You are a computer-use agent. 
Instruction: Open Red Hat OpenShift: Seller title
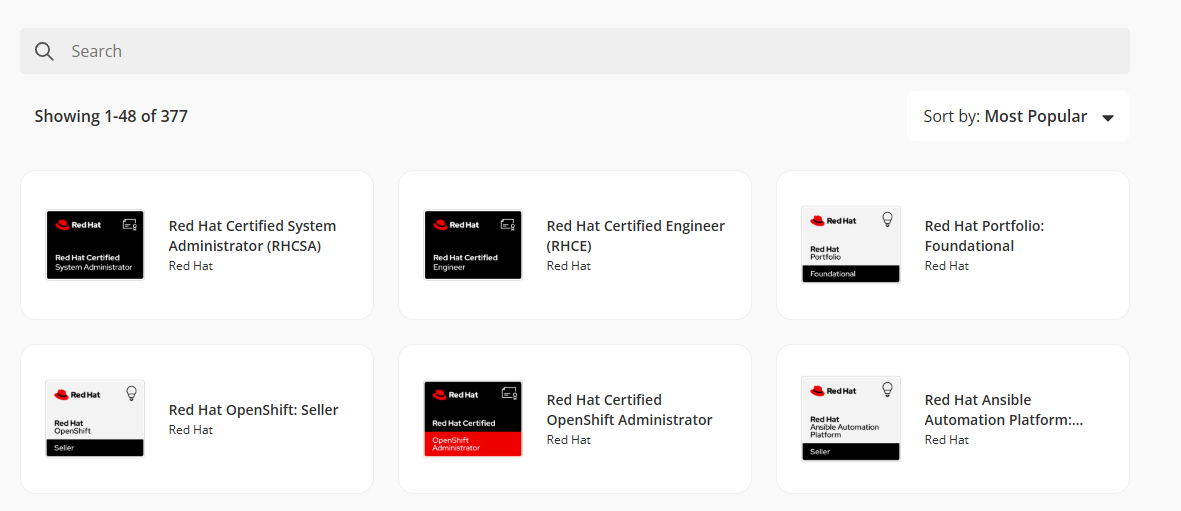pyautogui.click(x=254, y=410)
